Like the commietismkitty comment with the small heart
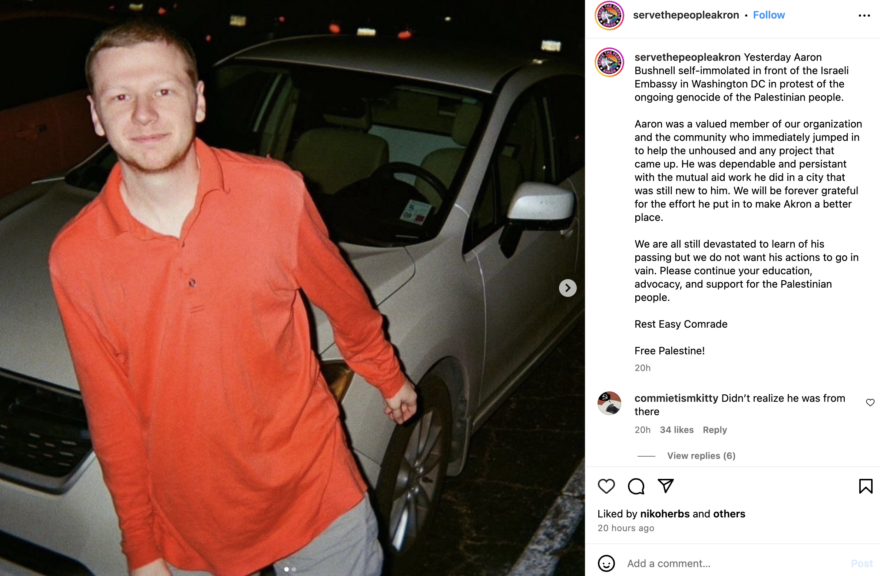Image resolution: width=880 pixels, height=576 pixels. pos(870,403)
